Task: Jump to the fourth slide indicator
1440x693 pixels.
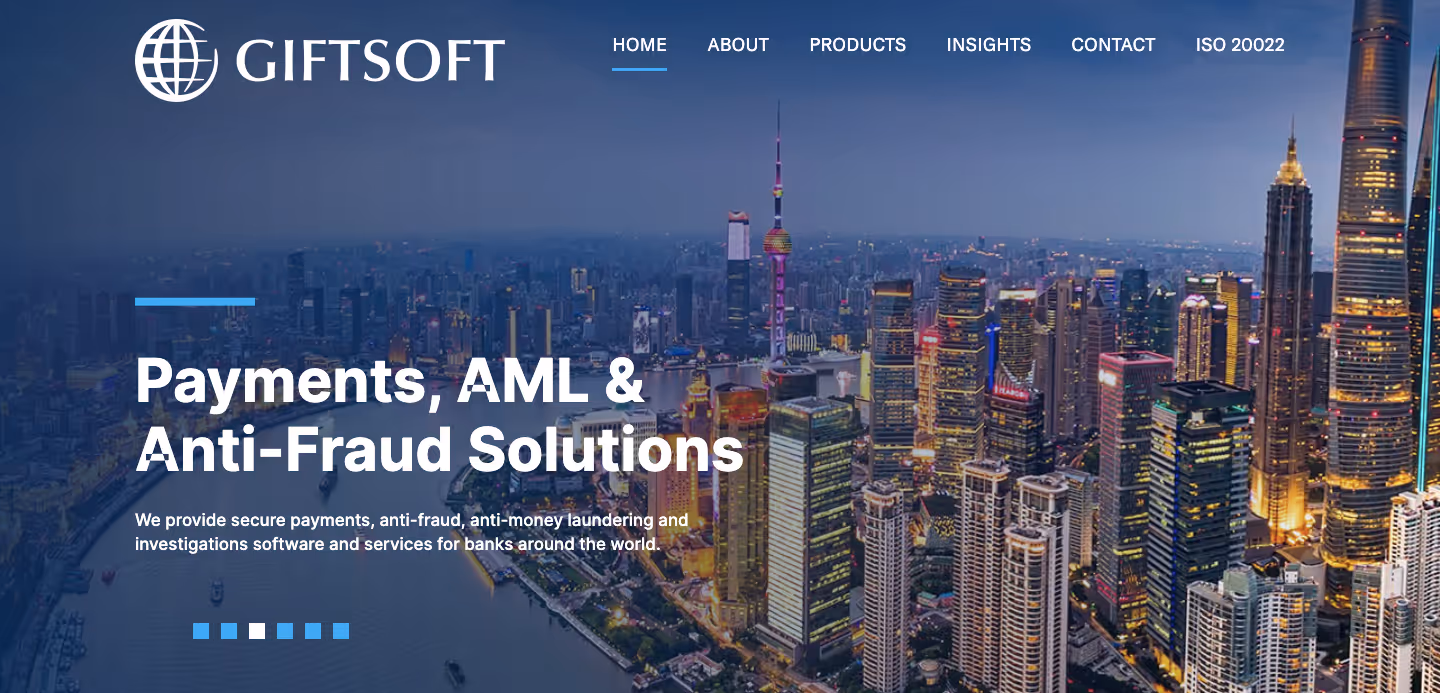Action: click(x=285, y=631)
